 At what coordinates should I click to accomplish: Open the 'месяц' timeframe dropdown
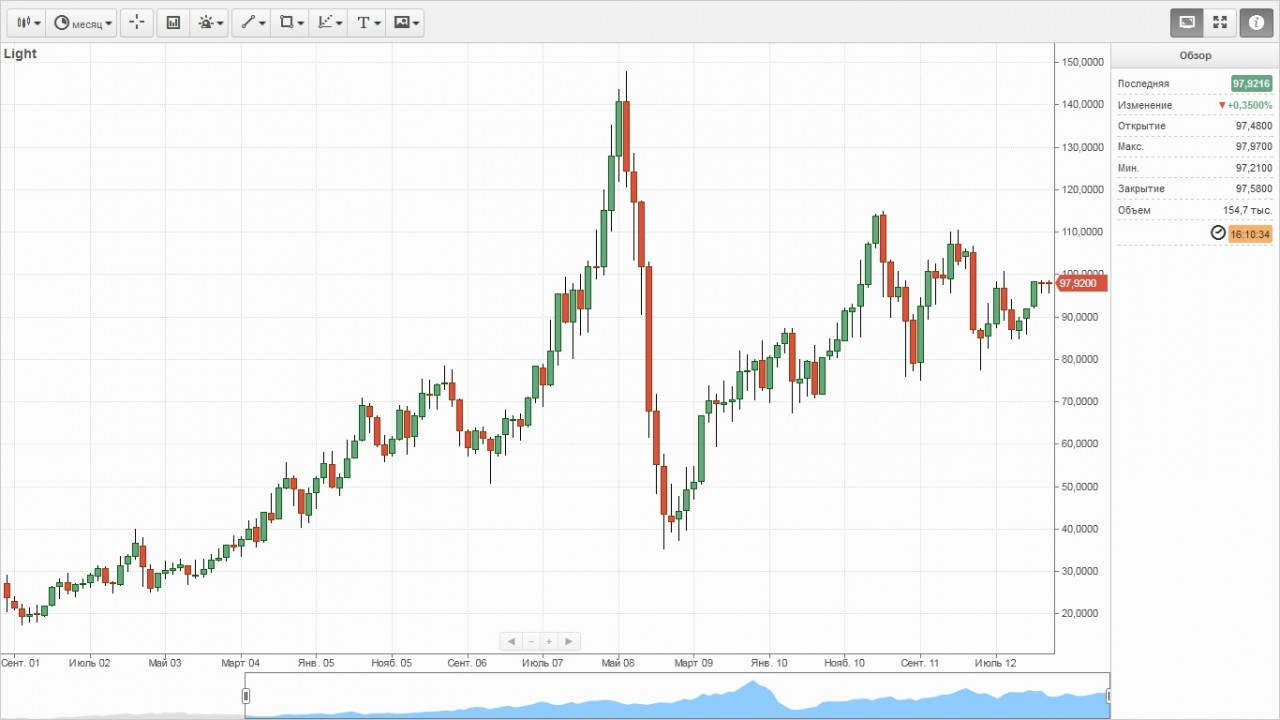pos(84,22)
